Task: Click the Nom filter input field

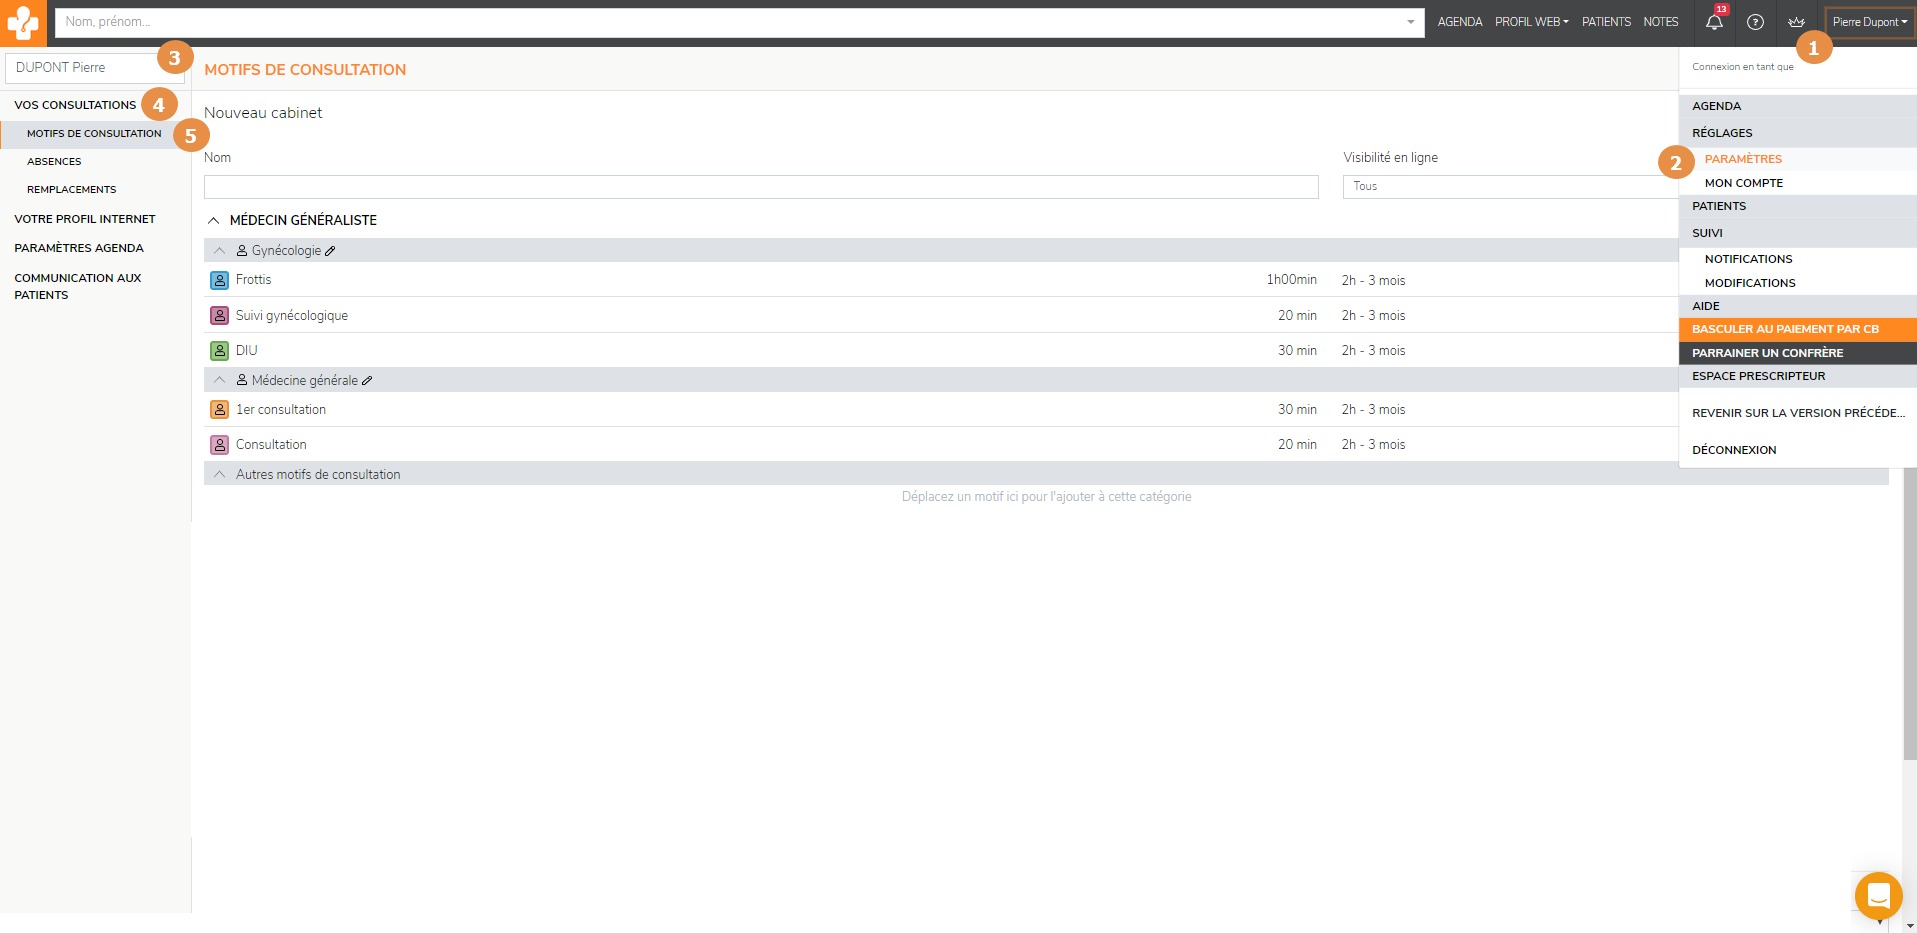Action: tap(760, 187)
